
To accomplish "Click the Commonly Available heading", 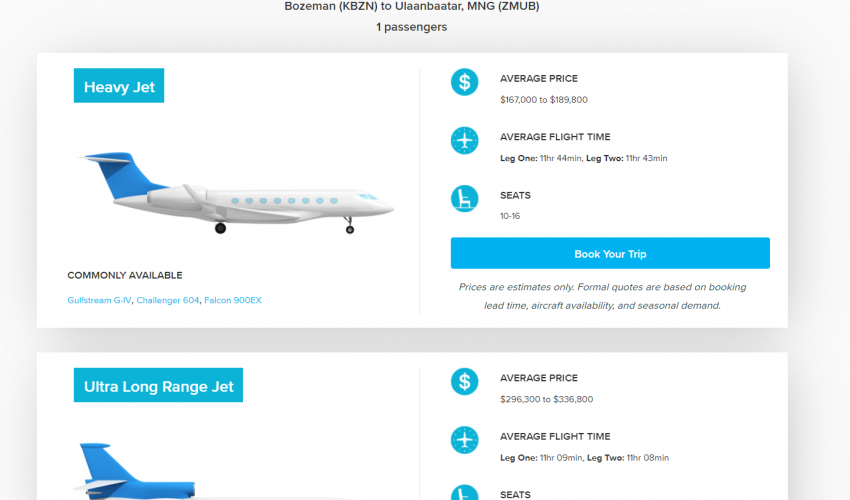I will [x=125, y=275].
